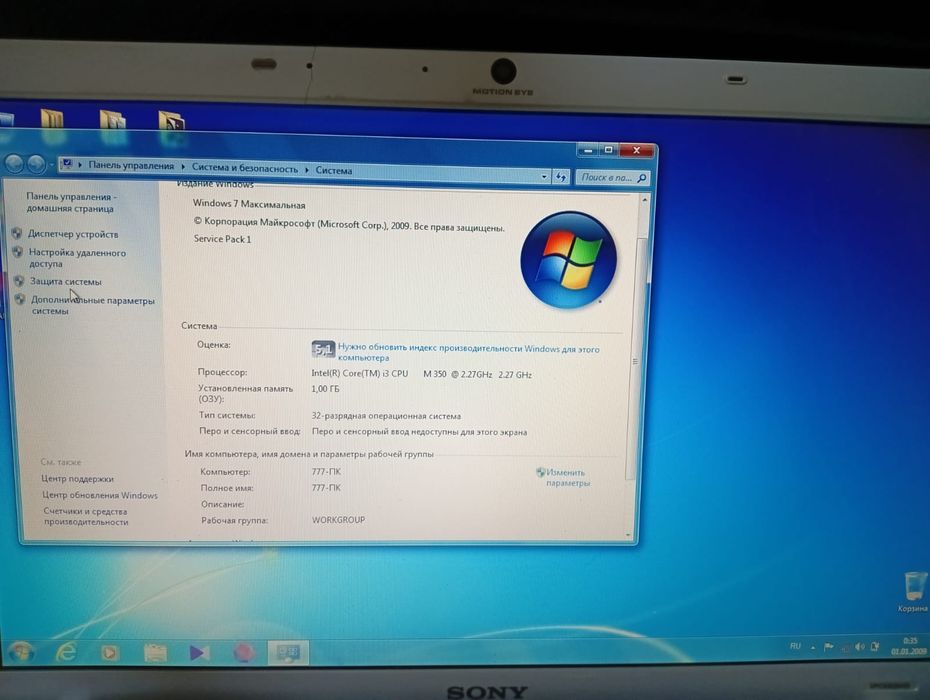Click 'WORKGROUP' workgroup value
The height and width of the screenshot is (700, 930).
click(339, 520)
